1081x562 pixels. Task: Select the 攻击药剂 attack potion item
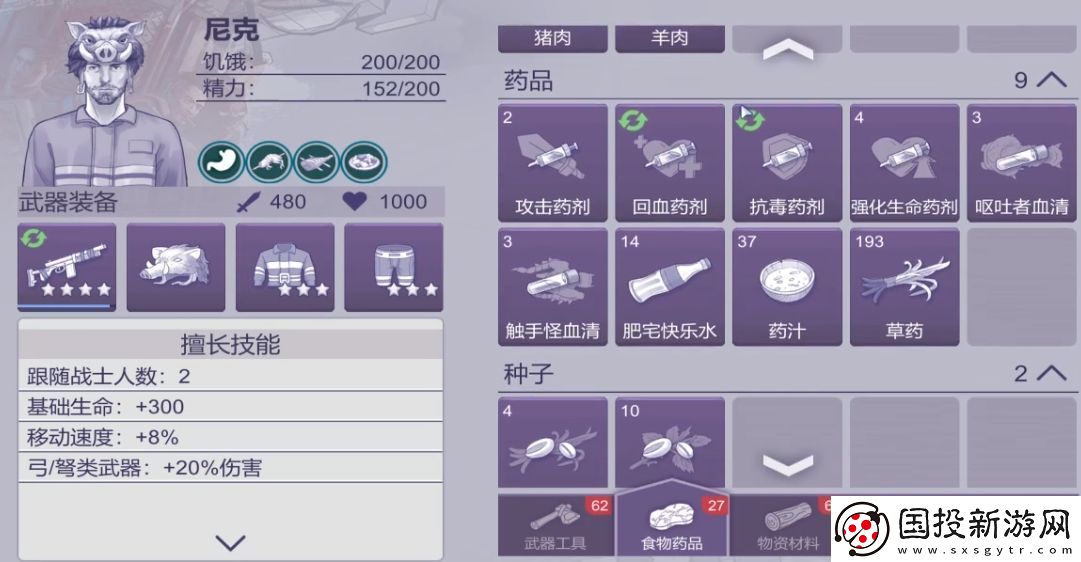point(552,163)
